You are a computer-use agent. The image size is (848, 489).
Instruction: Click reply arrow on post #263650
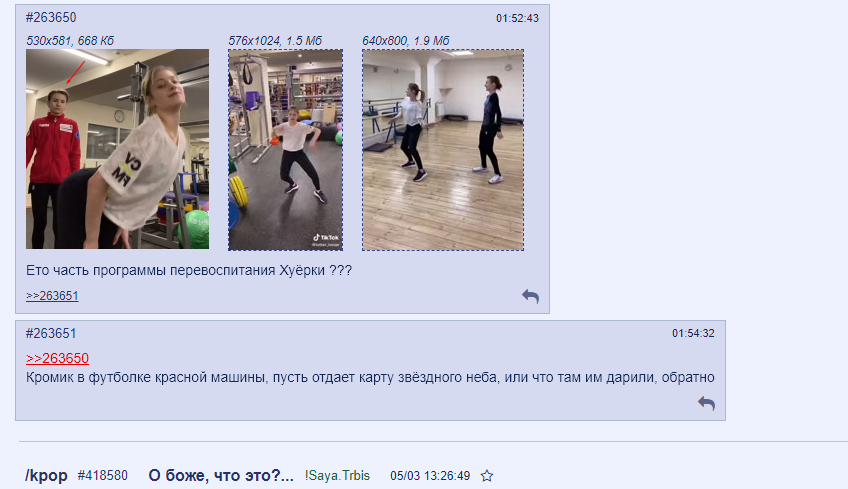[530, 296]
